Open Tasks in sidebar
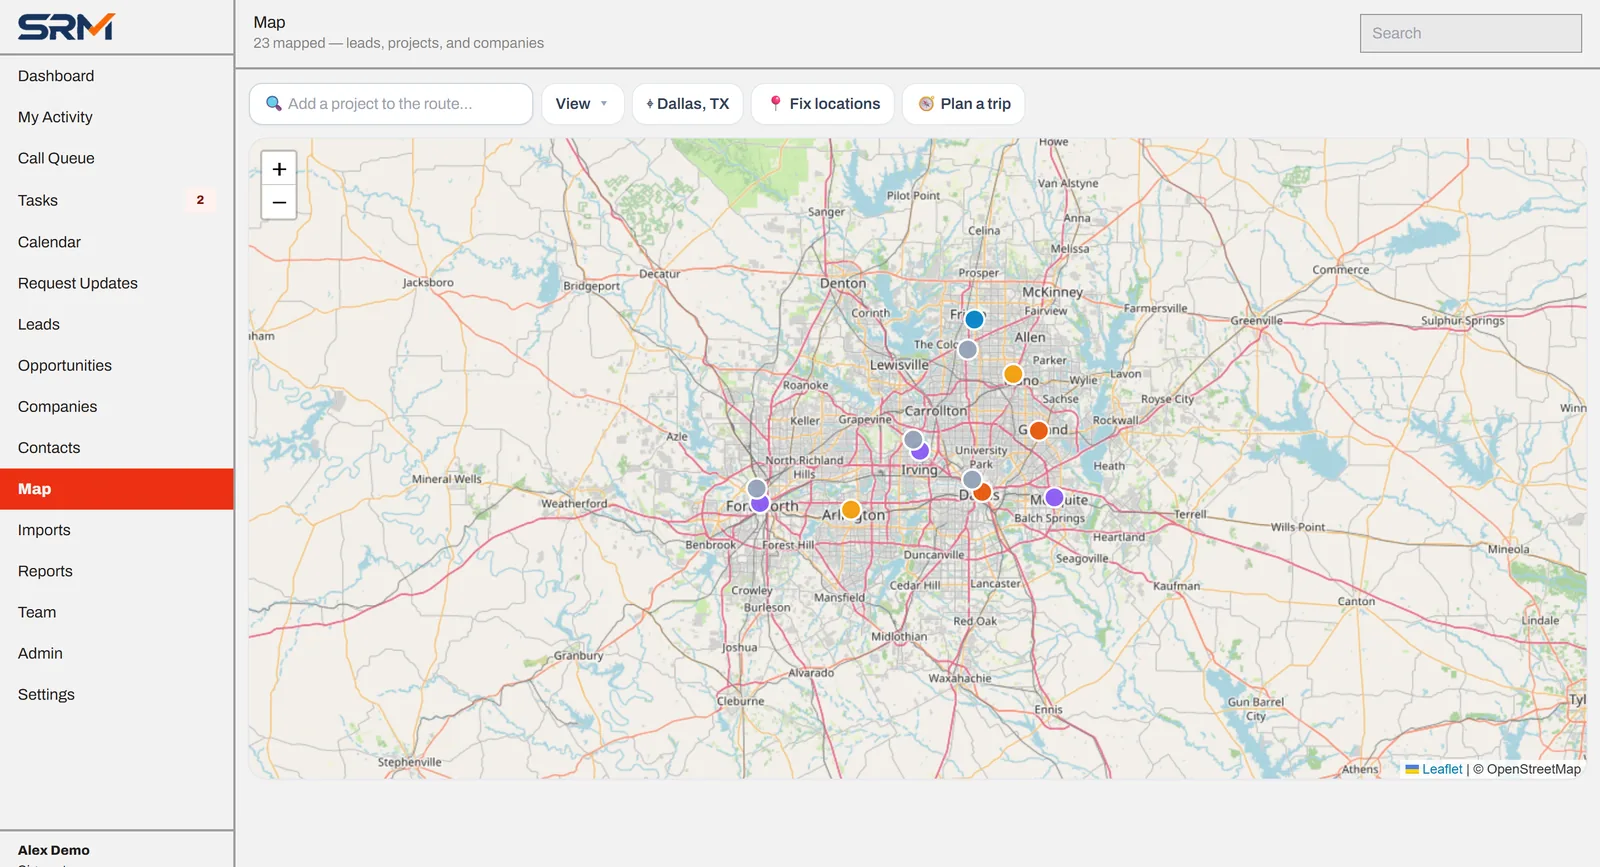Screen dimensions: 1600x867 pos(117,200)
